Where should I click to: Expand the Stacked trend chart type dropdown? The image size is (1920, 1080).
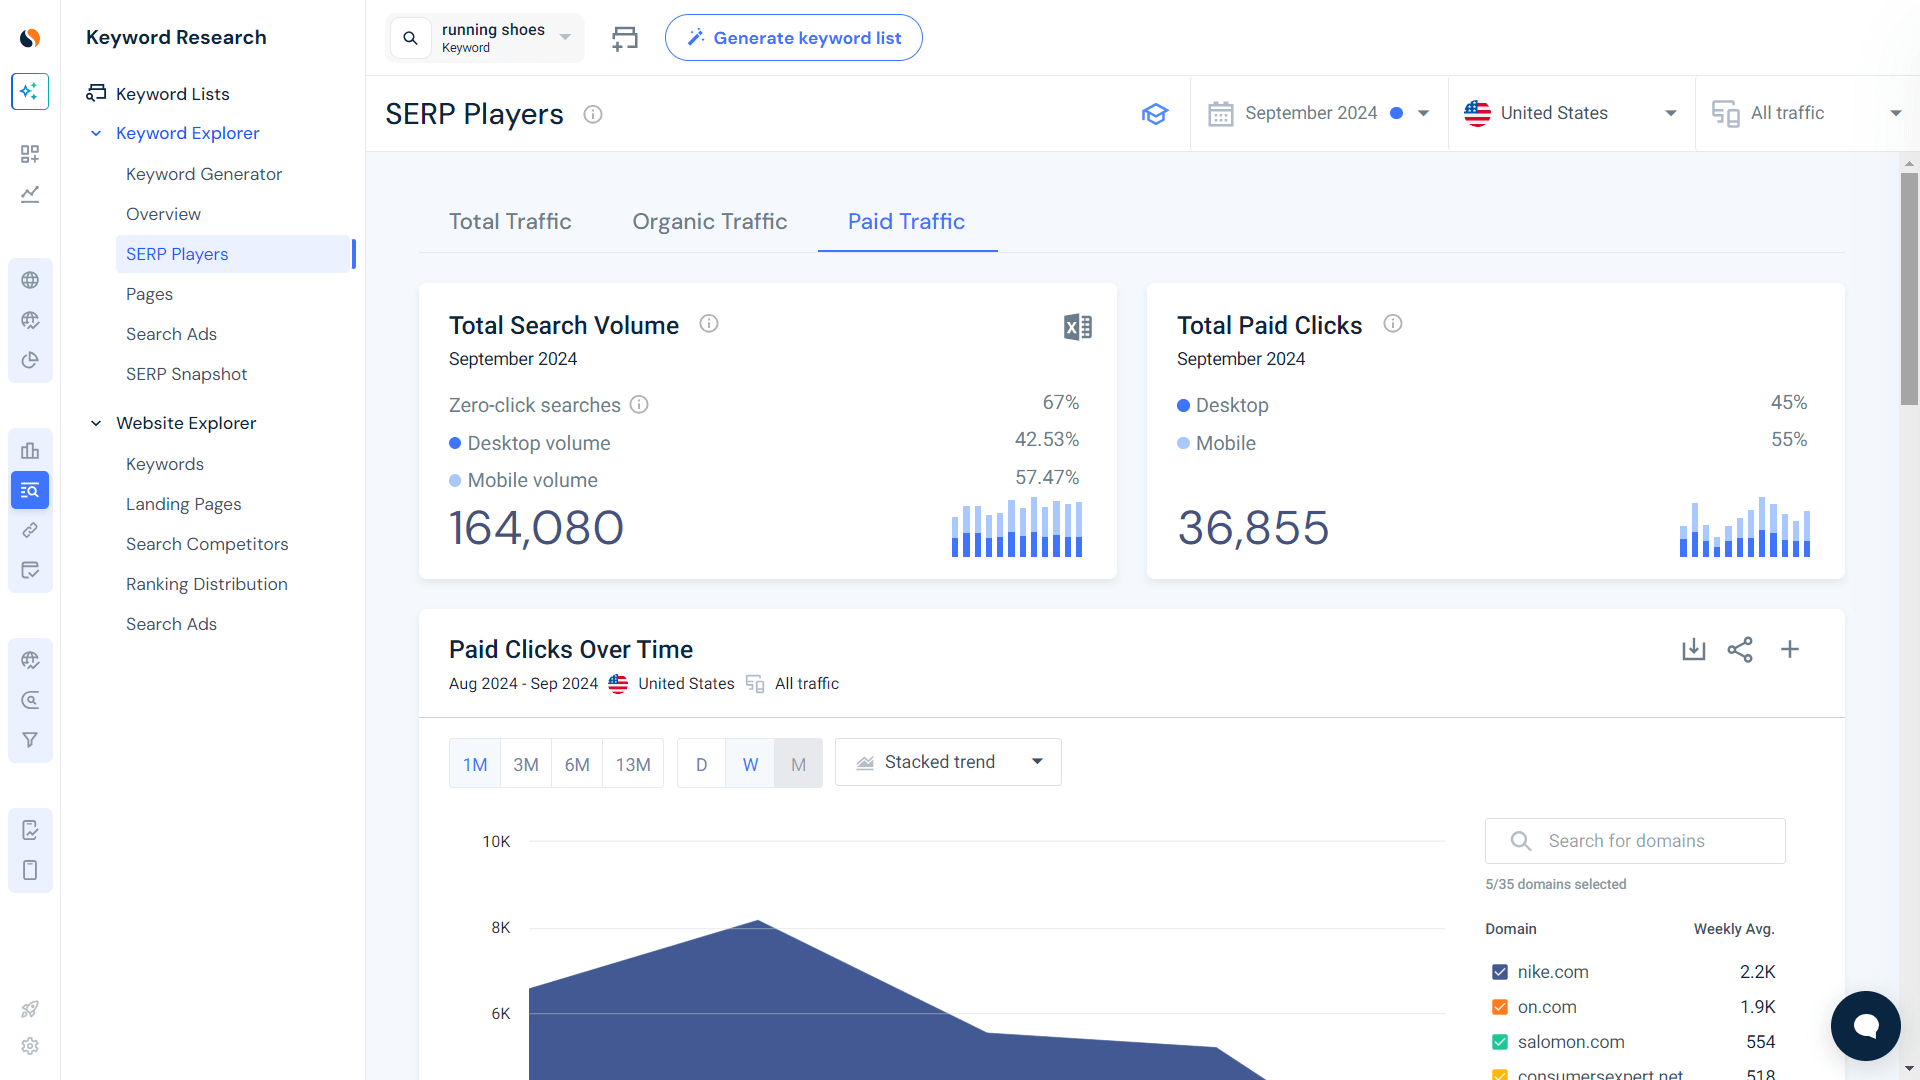(948, 763)
